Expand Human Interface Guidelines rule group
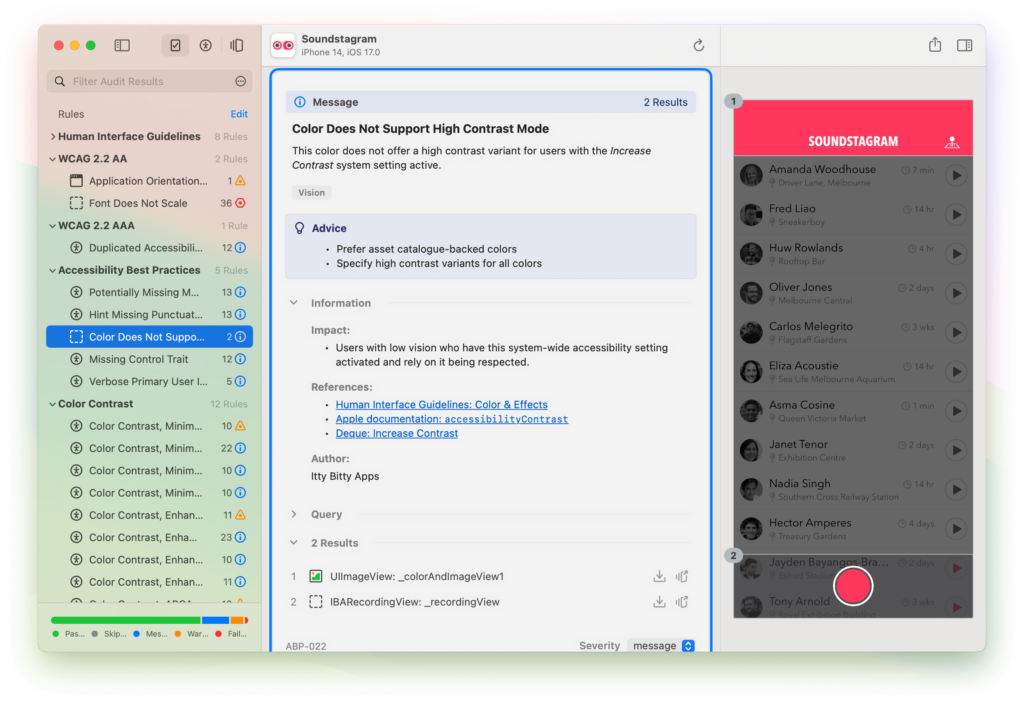This screenshot has width=1024, height=705. tap(53, 136)
